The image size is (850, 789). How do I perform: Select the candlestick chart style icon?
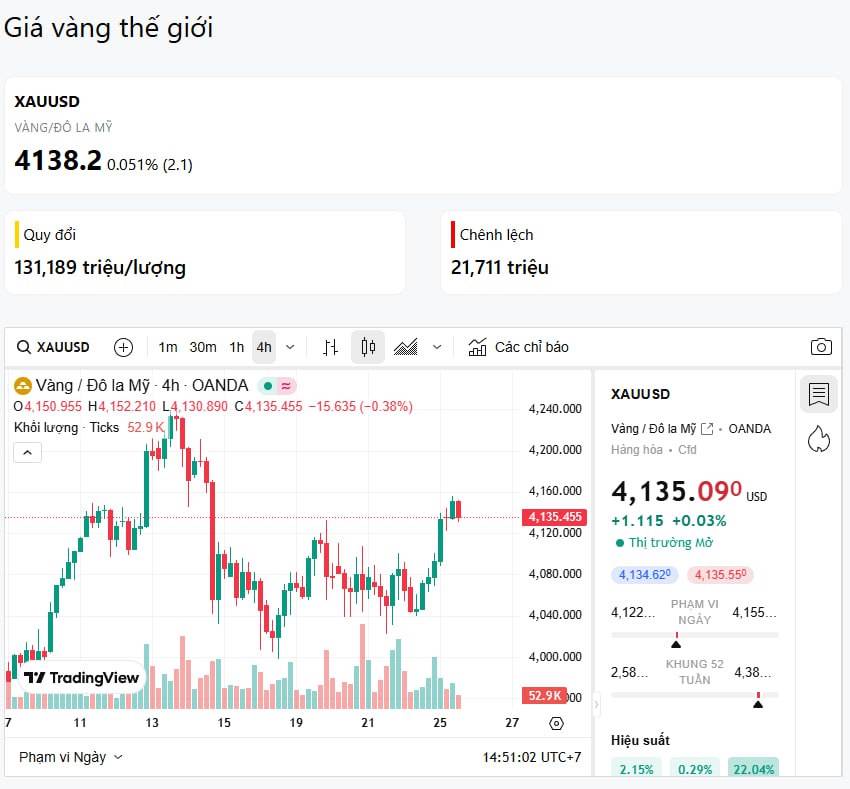tap(368, 347)
